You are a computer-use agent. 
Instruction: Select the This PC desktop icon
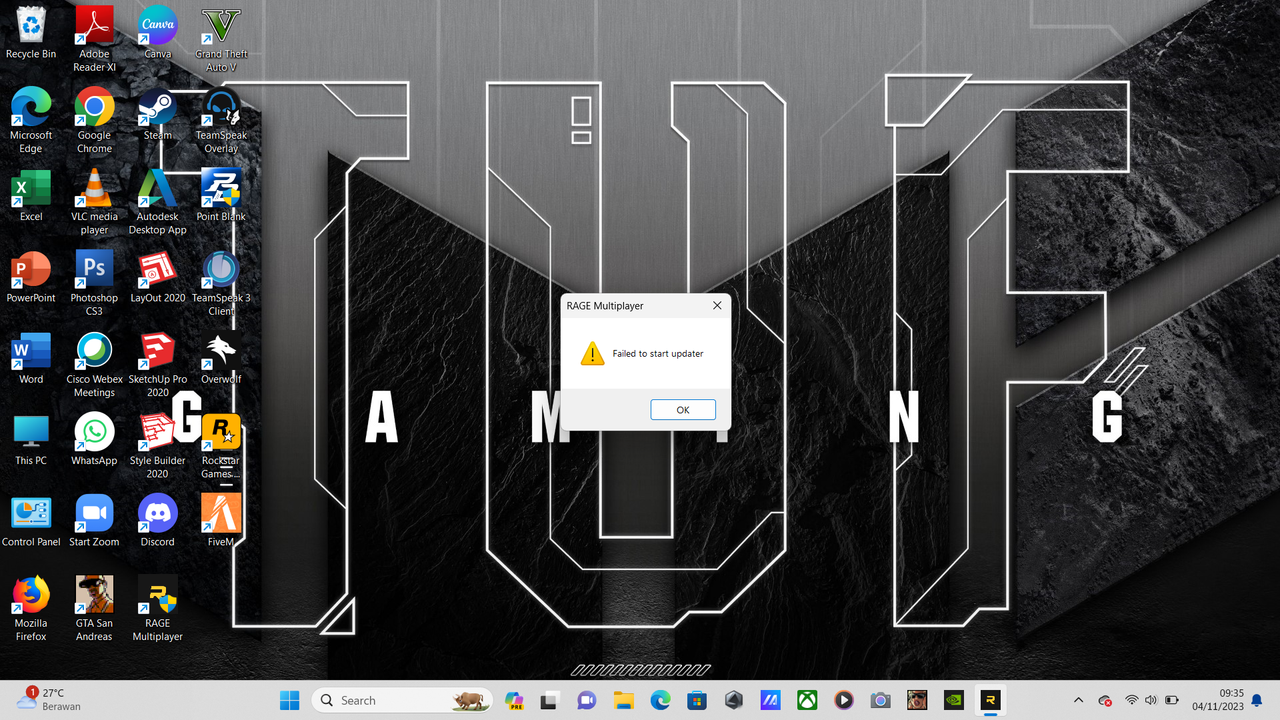(31, 440)
